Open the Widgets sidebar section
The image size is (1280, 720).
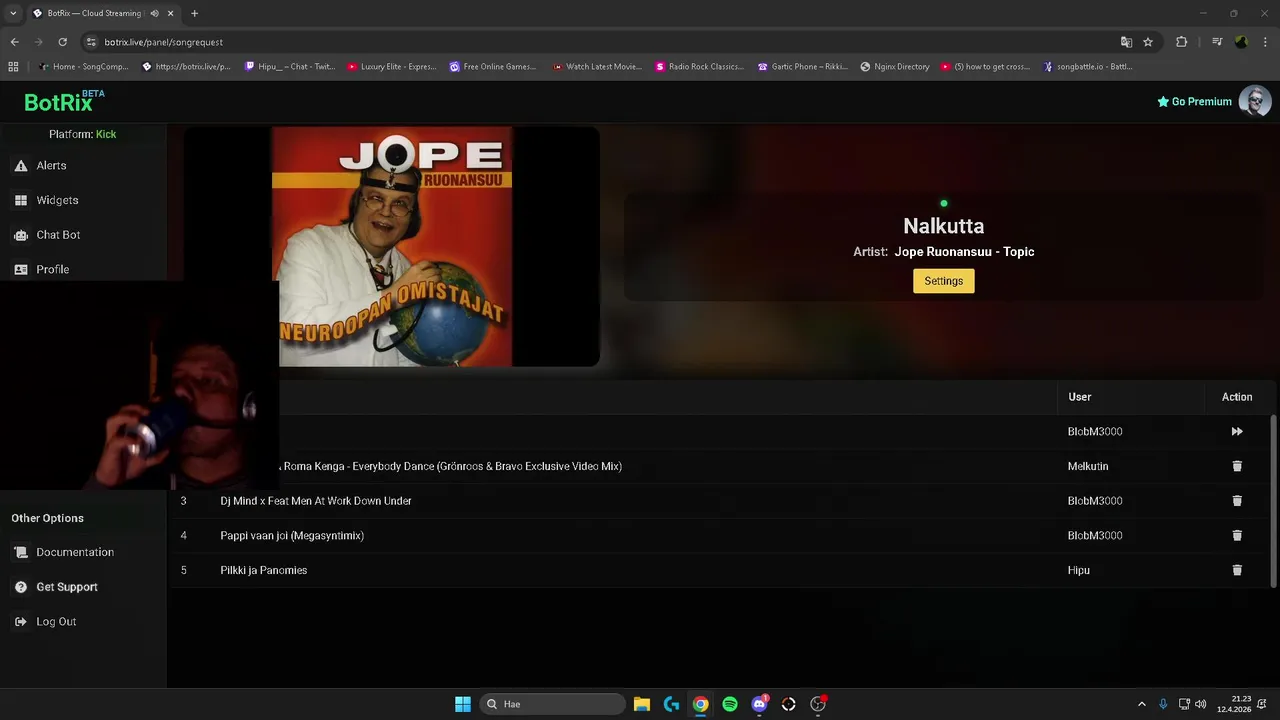pyautogui.click(x=57, y=200)
